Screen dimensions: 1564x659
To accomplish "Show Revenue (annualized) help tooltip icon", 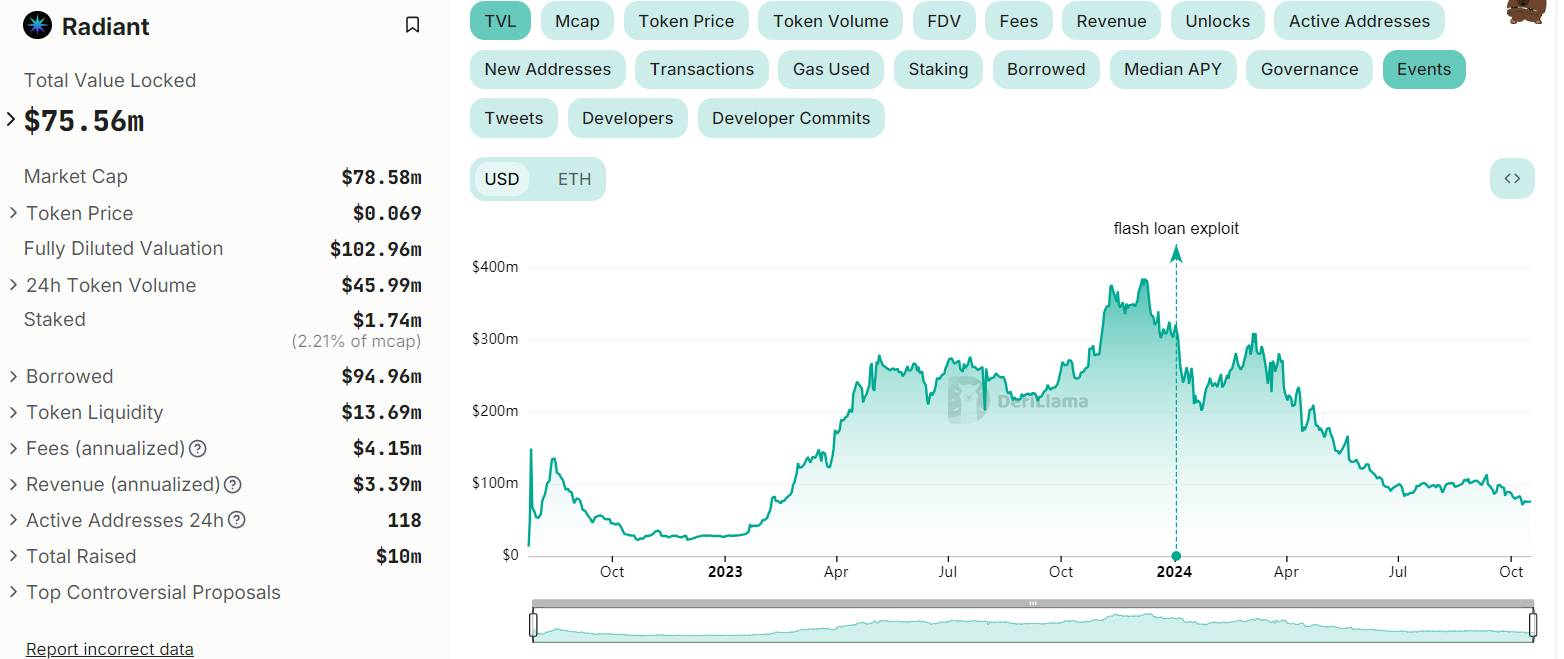I will [x=233, y=485].
